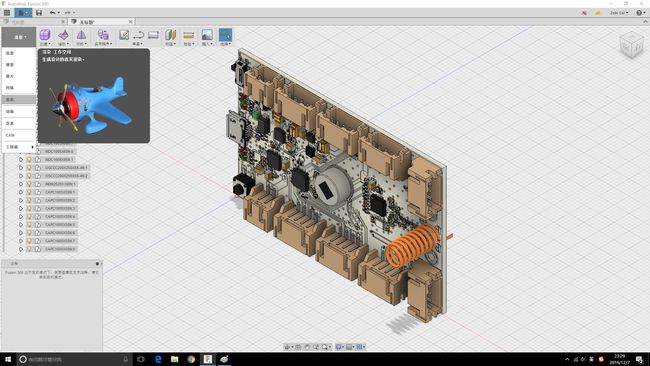Click the comments panel round button
Screen dimensions: 650x366
(x=97, y=264)
